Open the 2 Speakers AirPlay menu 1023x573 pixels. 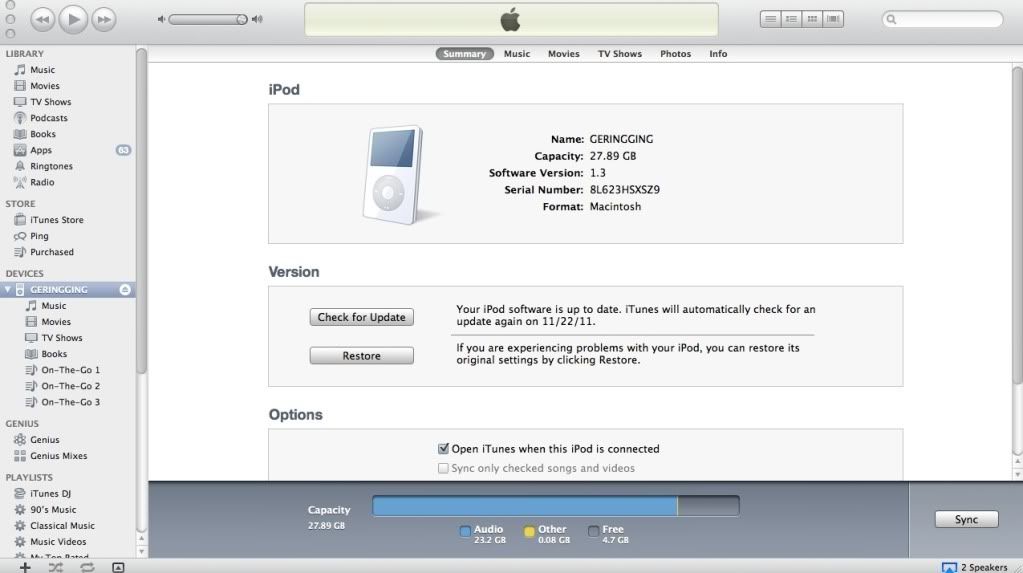pyautogui.click(x=975, y=567)
